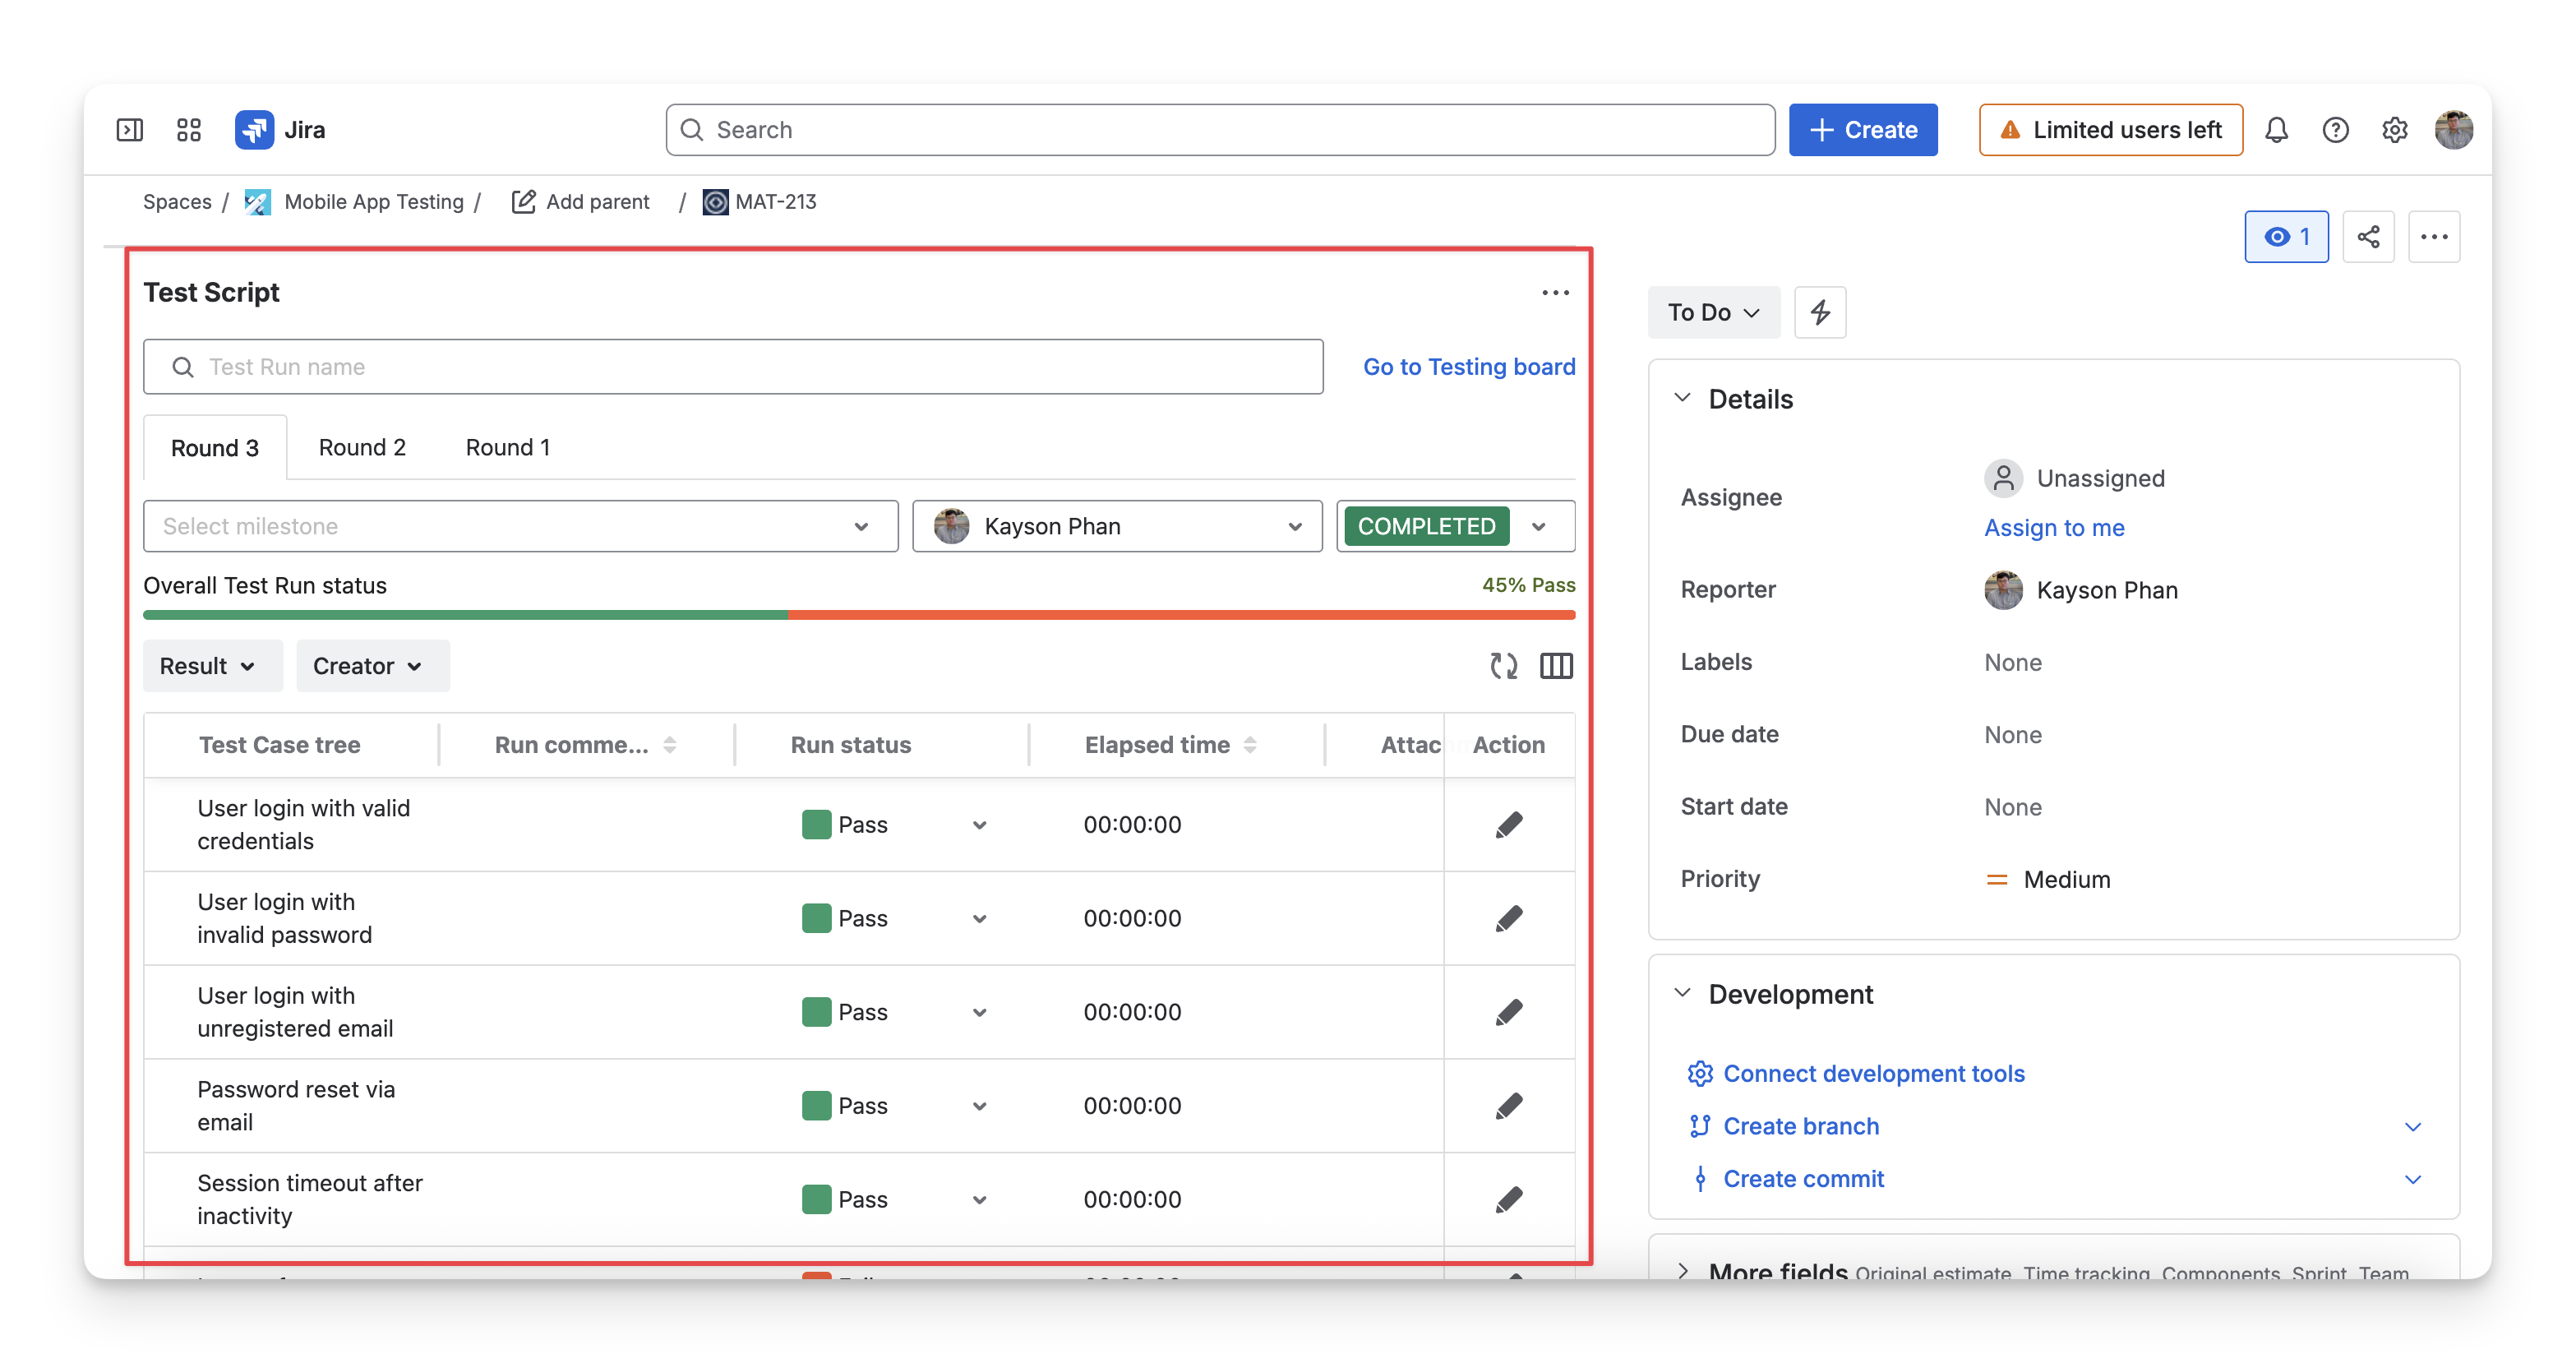Click the Overall Test Run progress bar

pyautogui.click(x=859, y=615)
